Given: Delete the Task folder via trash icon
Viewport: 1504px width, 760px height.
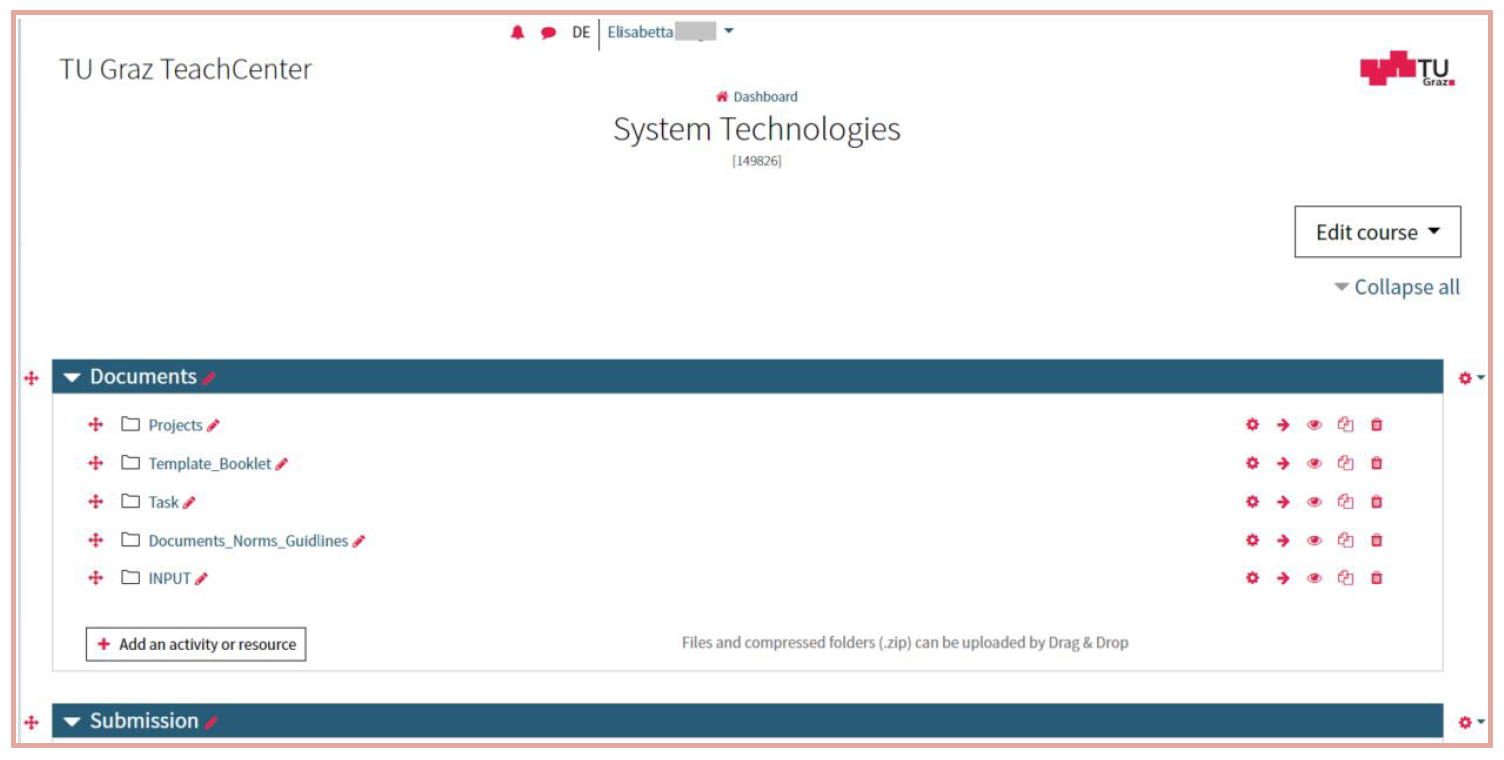Looking at the screenshot, I should [x=1377, y=502].
